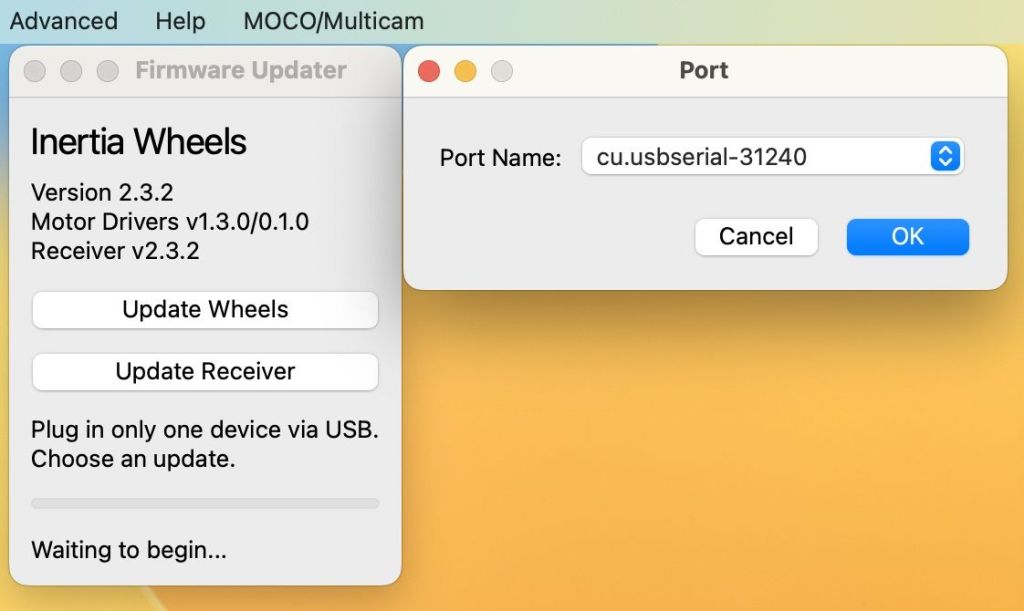Screen dimensions: 1024x611
Task: Click the firmware update progress bar
Action: [205, 503]
